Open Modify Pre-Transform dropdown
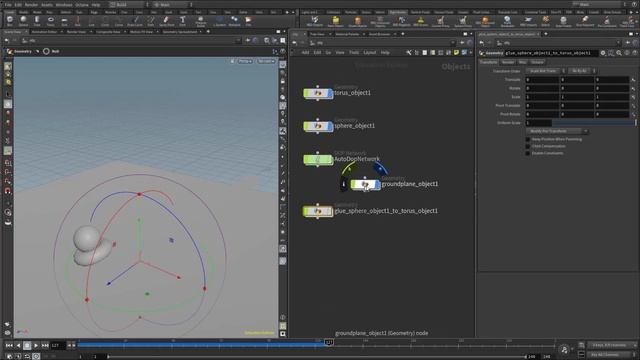This screenshot has width=640, height=360. pyautogui.click(x=557, y=131)
